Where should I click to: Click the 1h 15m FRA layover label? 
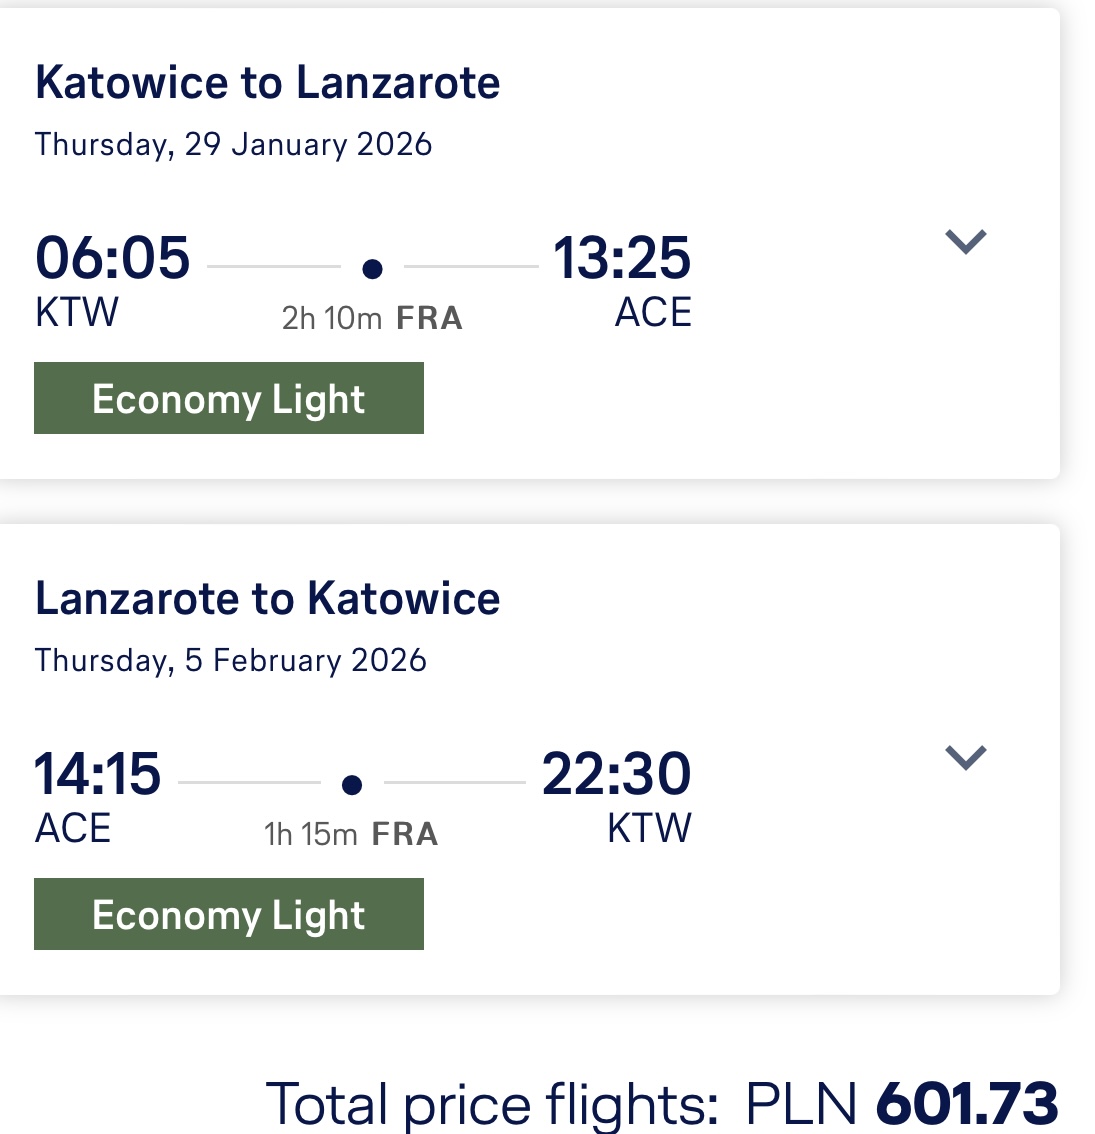(351, 834)
